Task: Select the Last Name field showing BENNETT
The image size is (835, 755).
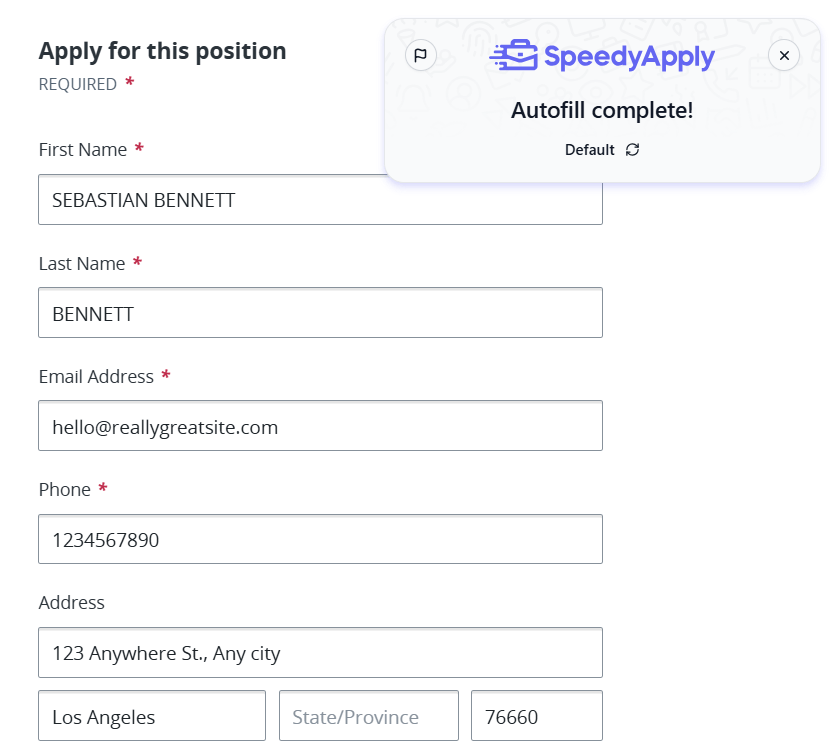Action: 320,313
